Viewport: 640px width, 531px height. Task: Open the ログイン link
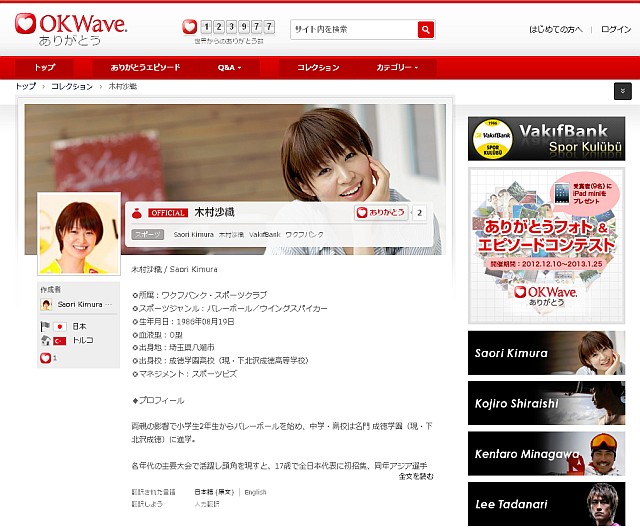tap(616, 29)
